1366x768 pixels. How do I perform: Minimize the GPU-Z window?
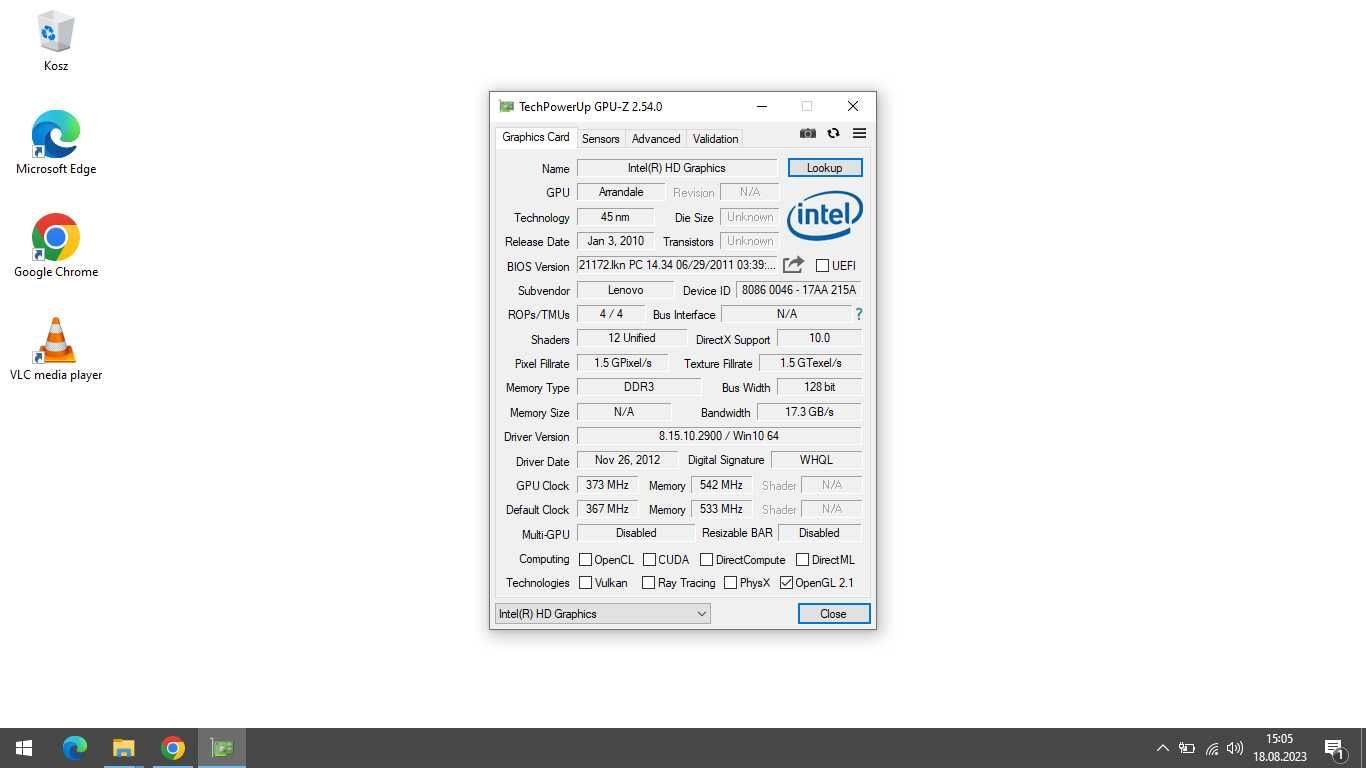pyautogui.click(x=762, y=106)
